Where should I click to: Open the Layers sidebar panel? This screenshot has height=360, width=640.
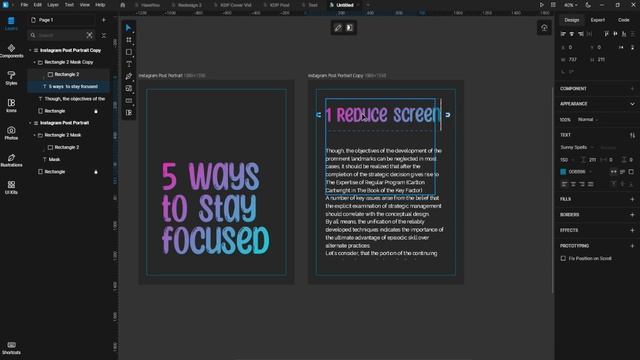[11, 23]
